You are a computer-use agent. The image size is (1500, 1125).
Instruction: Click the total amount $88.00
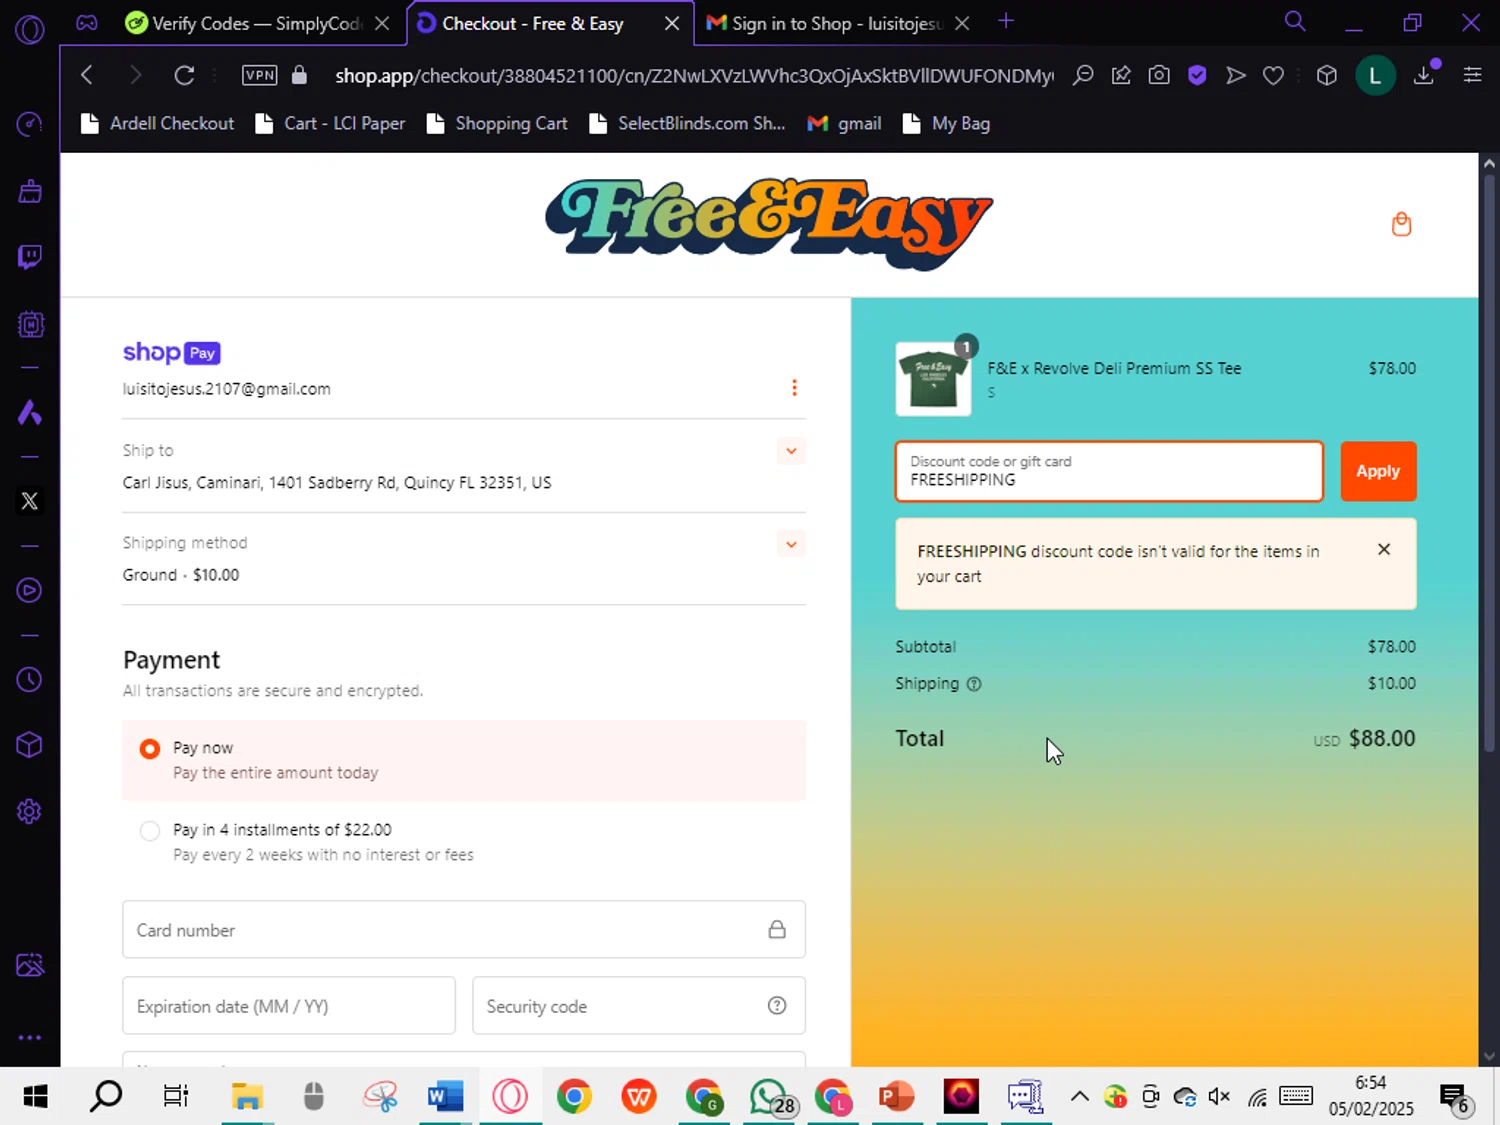[x=1382, y=738]
